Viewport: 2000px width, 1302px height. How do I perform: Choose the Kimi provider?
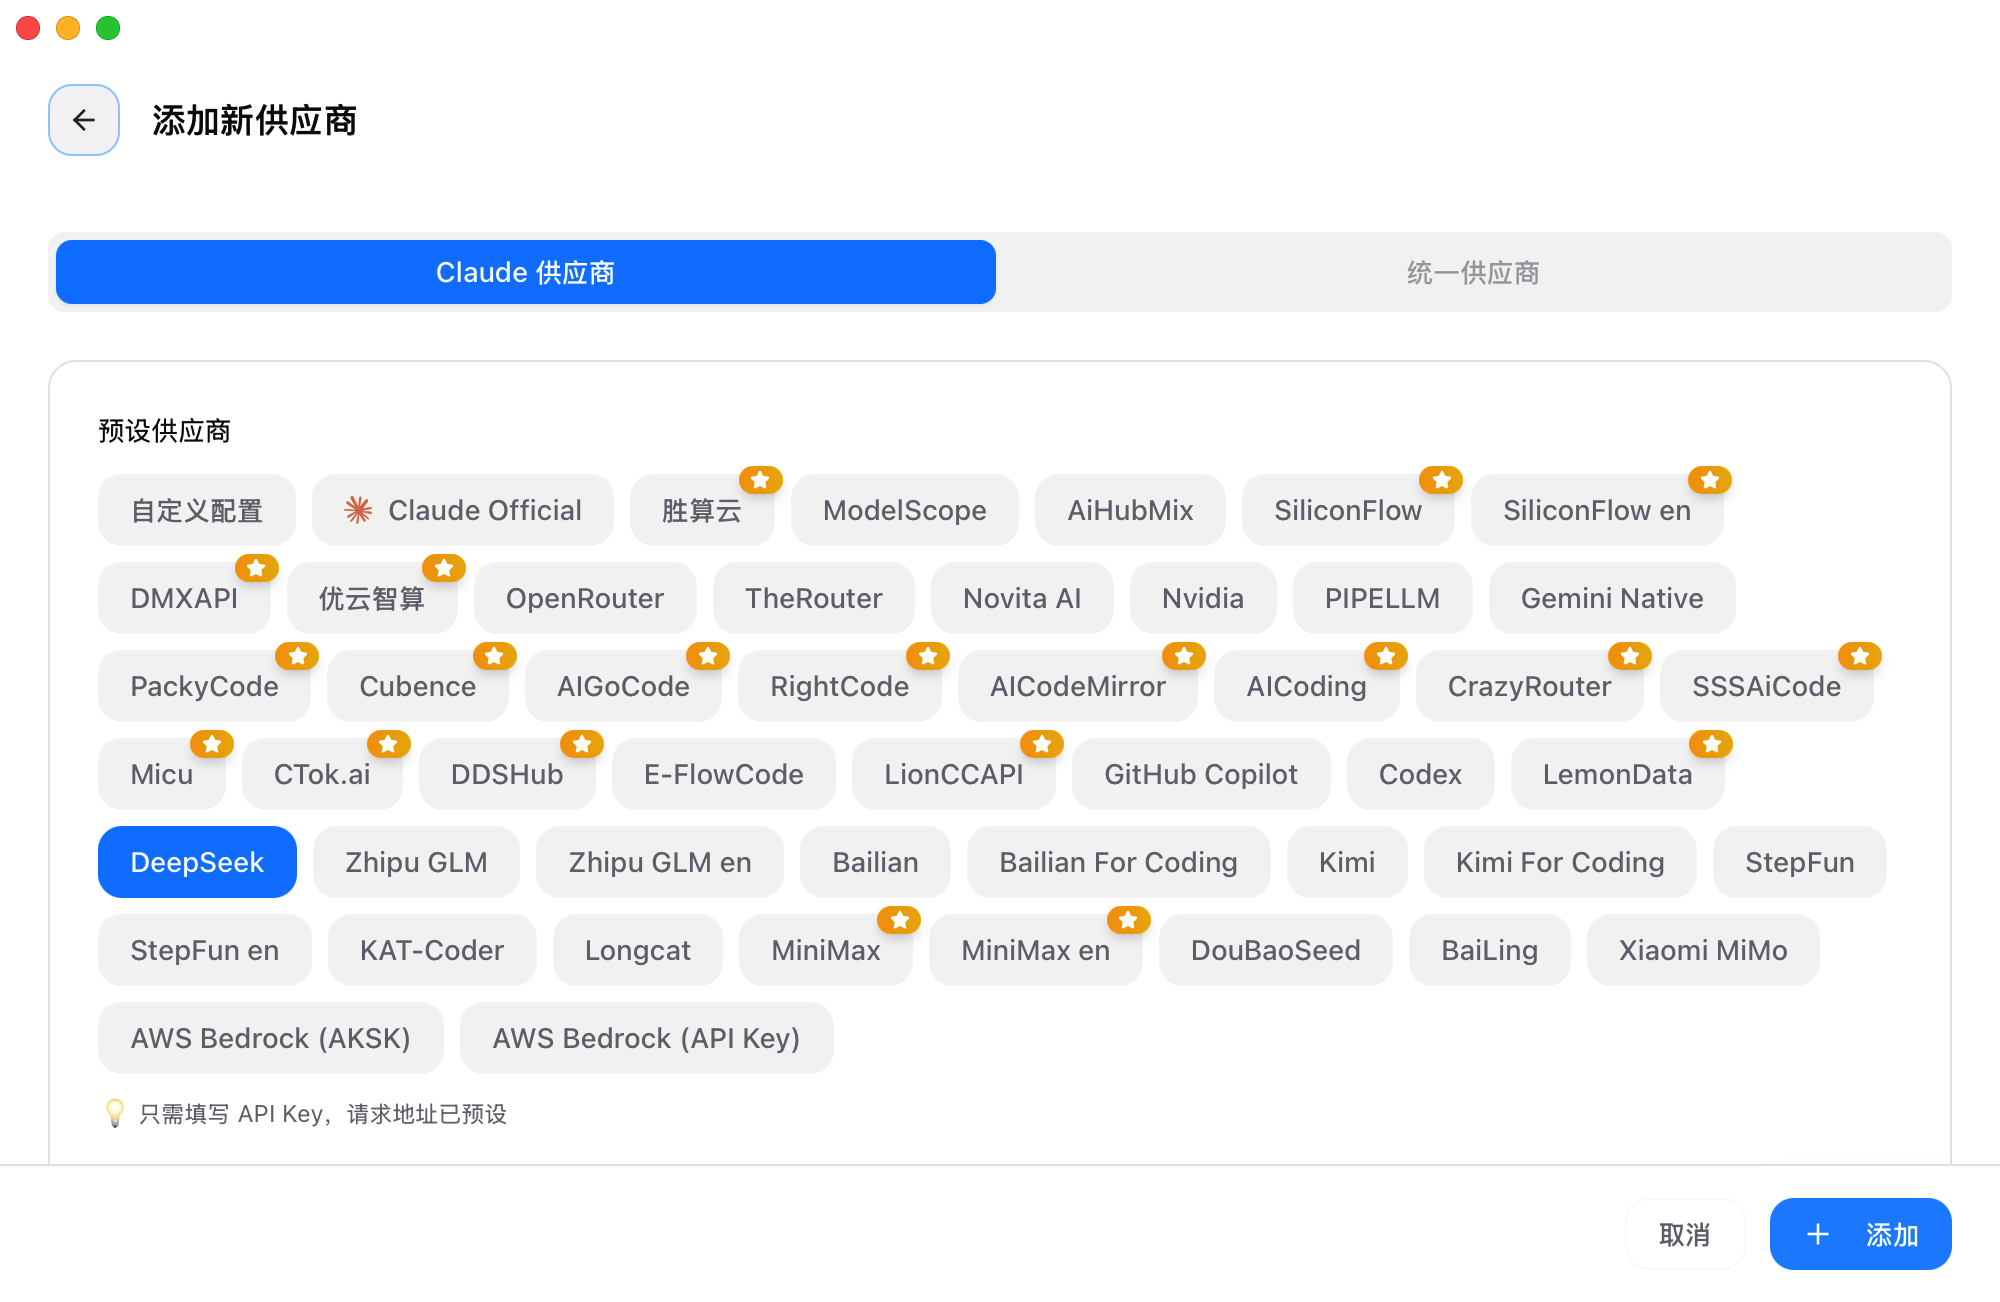pos(1347,862)
